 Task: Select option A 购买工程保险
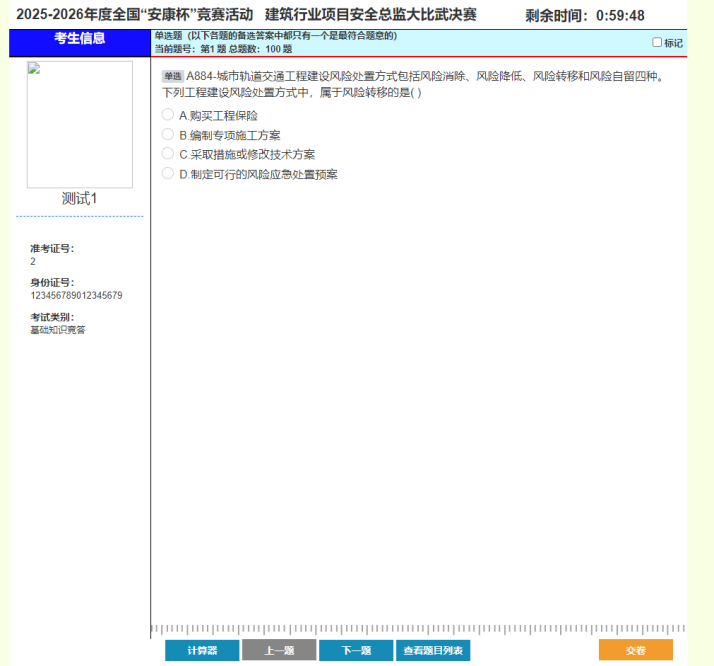(x=168, y=115)
